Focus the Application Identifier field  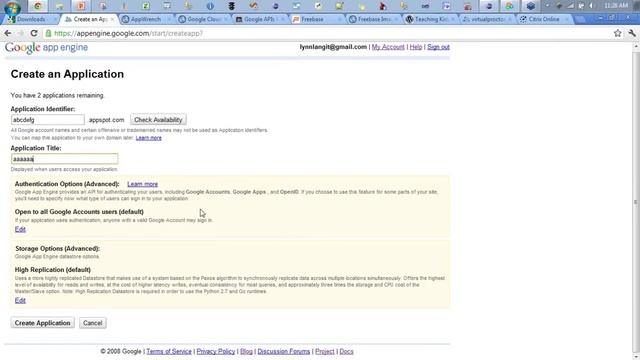(x=48, y=120)
